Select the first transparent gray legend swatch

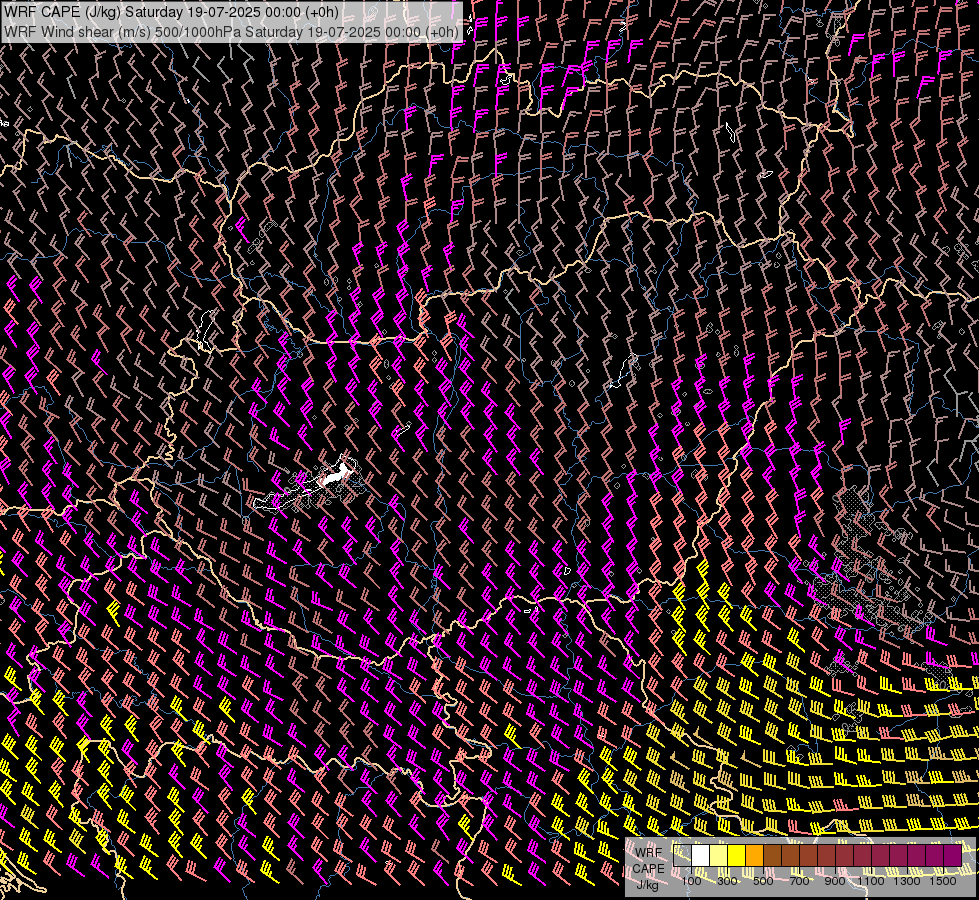[682, 856]
